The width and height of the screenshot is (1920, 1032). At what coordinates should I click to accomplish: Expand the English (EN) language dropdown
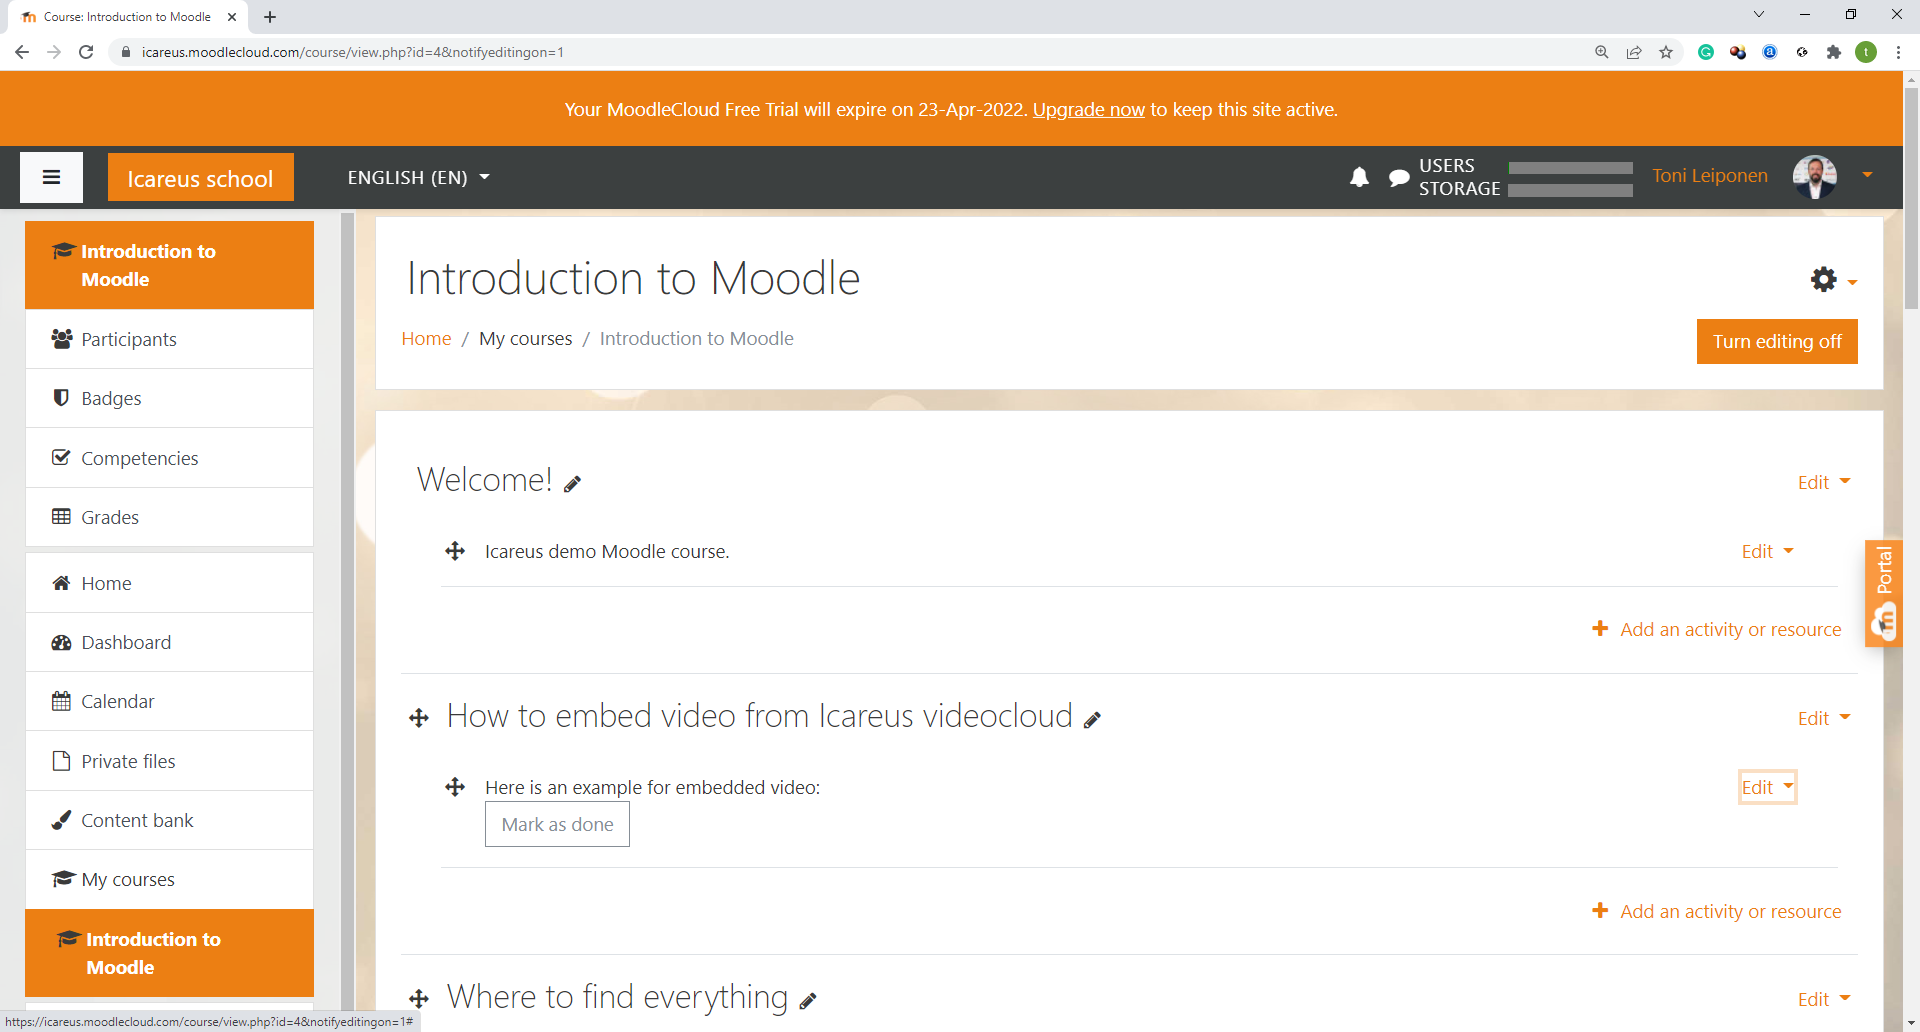(x=418, y=177)
